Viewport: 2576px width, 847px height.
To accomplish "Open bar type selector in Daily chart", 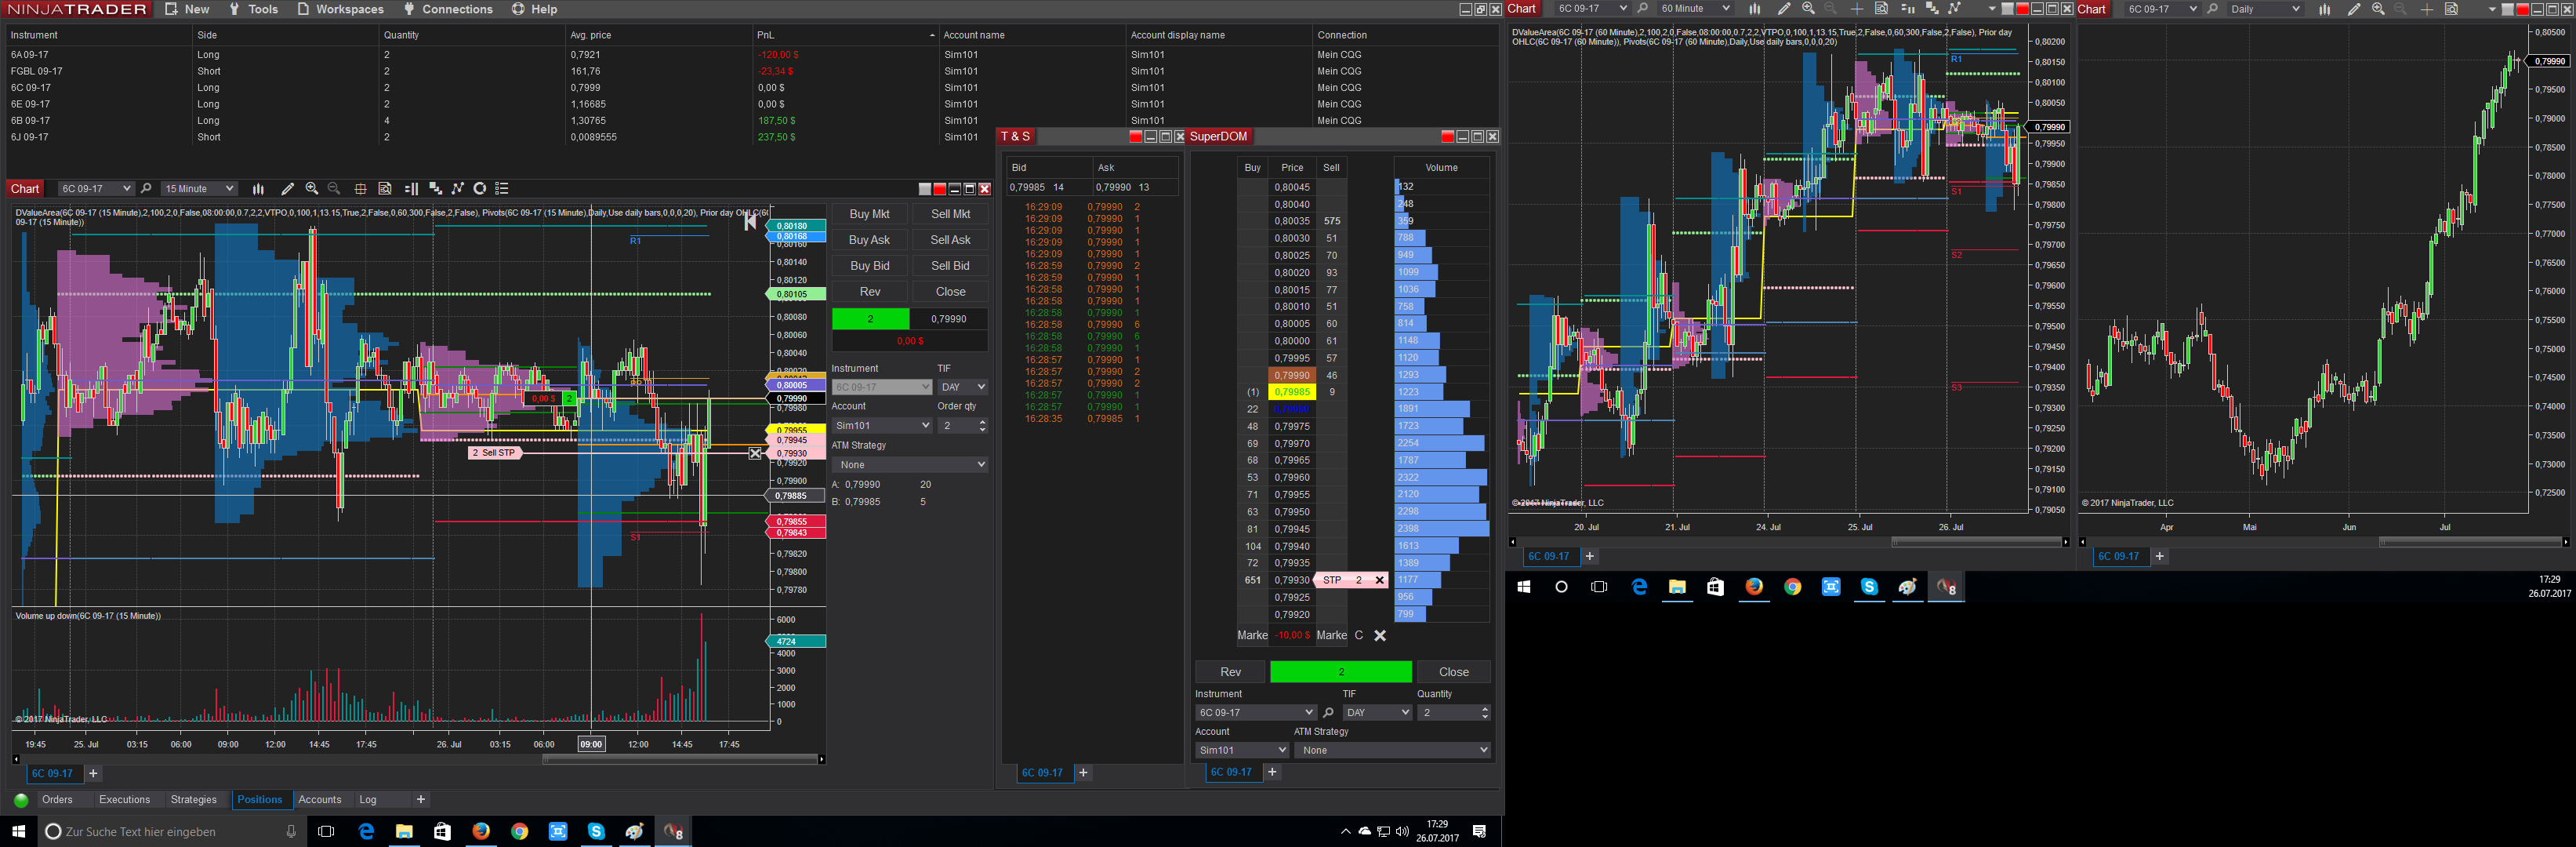I will [x=2324, y=9].
